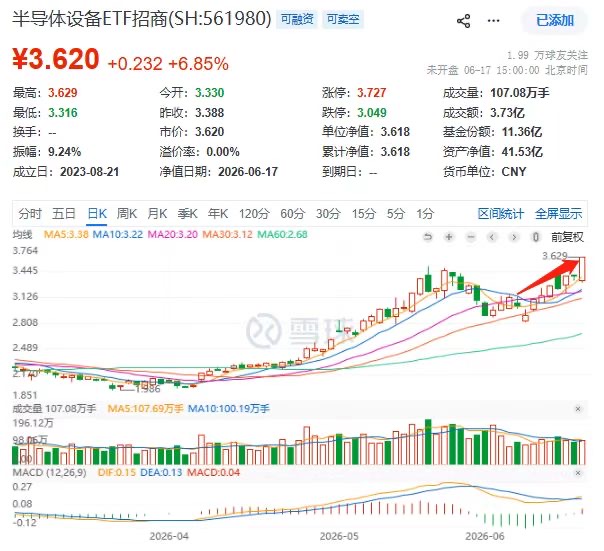Close the 成交量 volume indicator panel

tap(578, 409)
